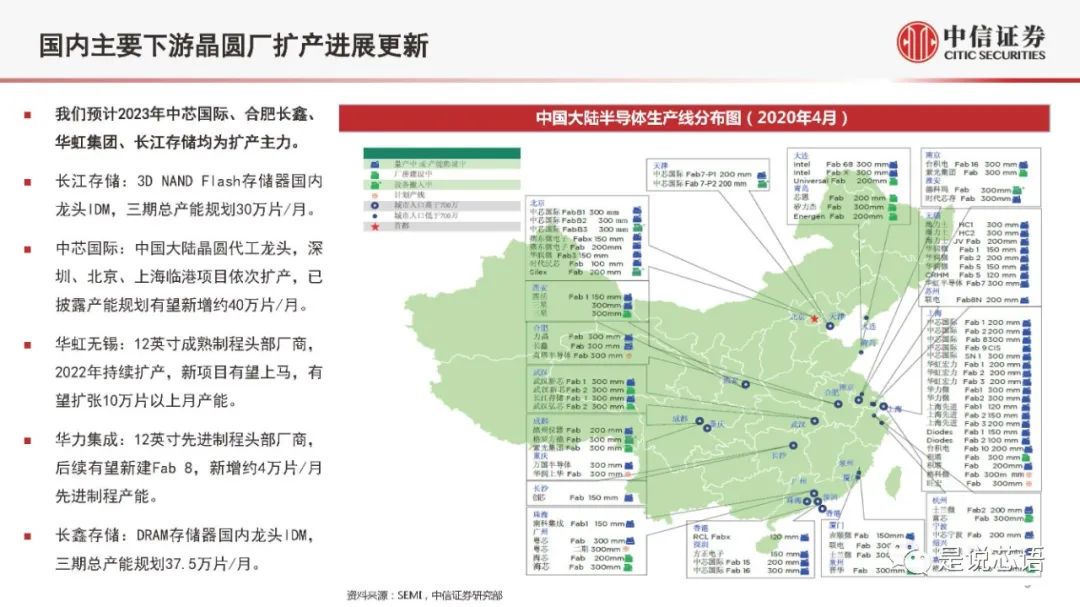This screenshot has width=1080, height=607.
Task: Click the Zhuhai callout row Fab1 150 mm
Action: (583, 524)
